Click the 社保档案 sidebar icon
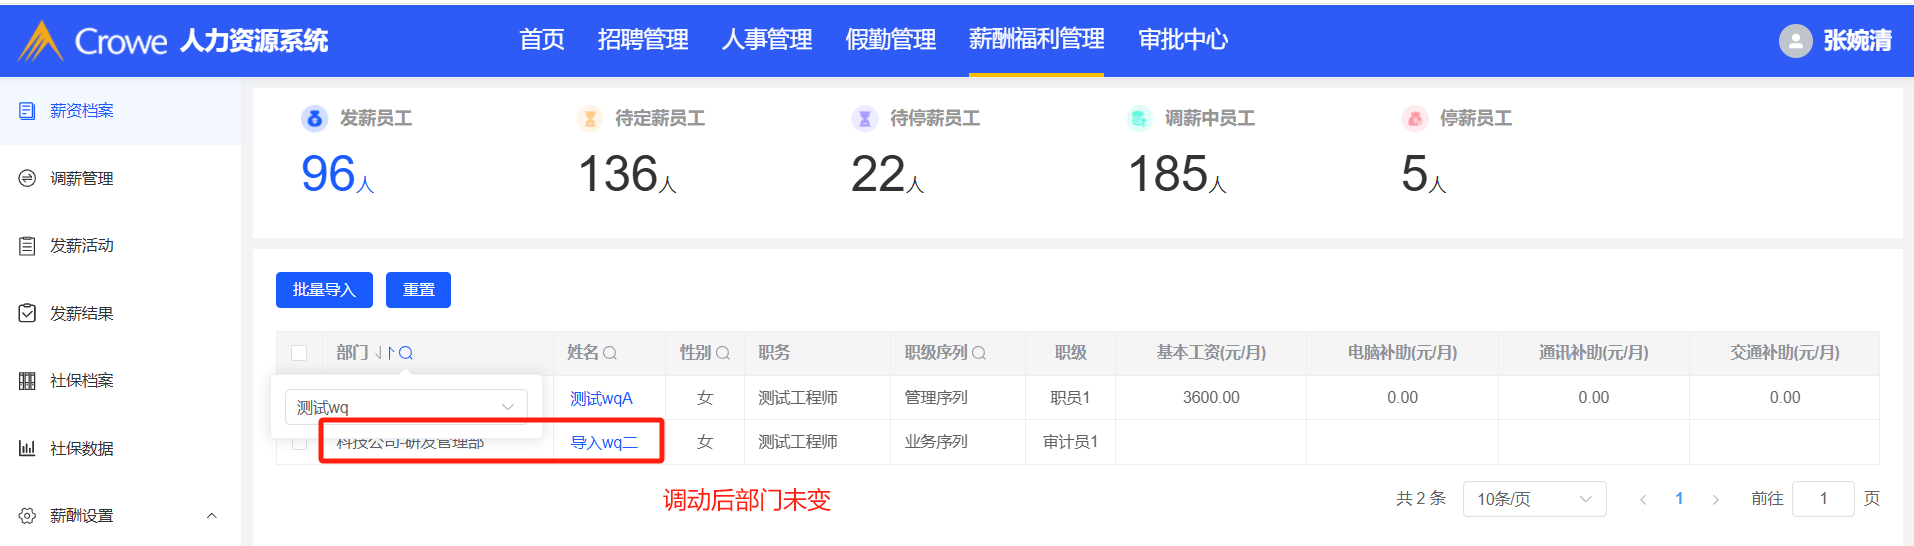The height and width of the screenshot is (546, 1914). 27,381
